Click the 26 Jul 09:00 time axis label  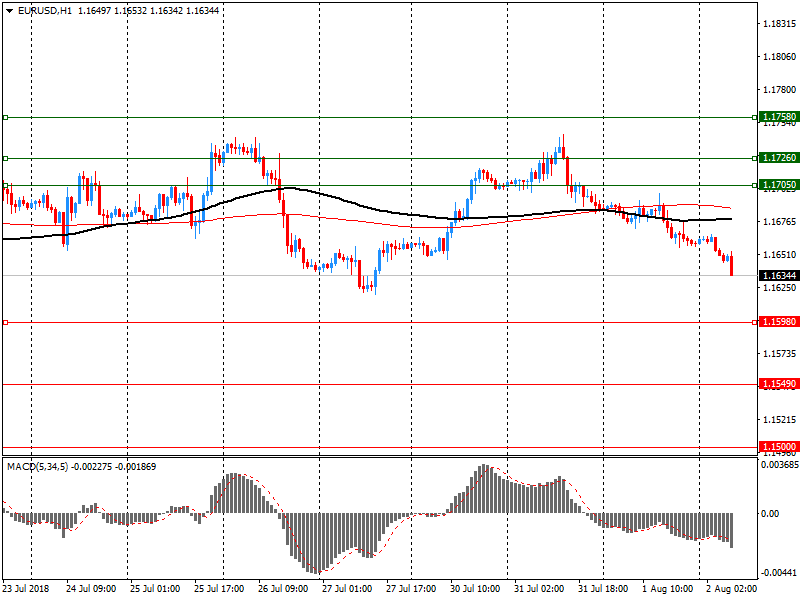pos(282,588)
